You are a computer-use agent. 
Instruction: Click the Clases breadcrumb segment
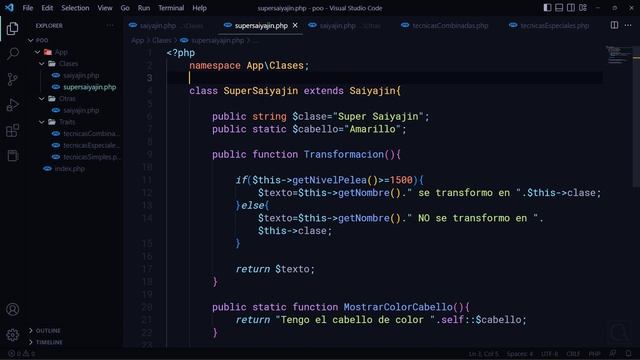tap(162, 40)
